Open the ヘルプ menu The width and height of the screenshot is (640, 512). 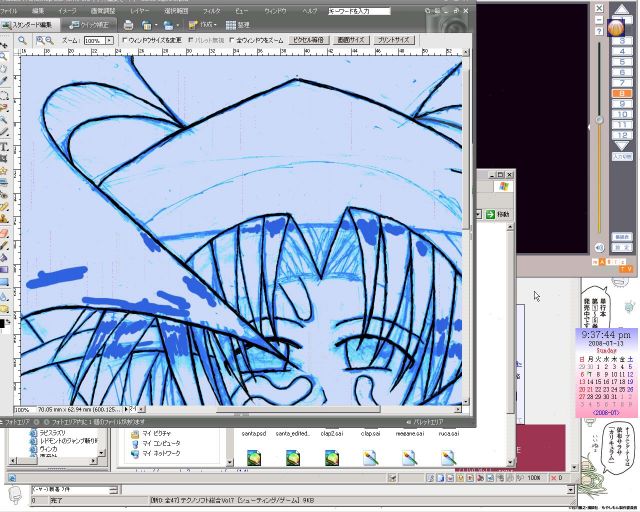pos(310,11)
